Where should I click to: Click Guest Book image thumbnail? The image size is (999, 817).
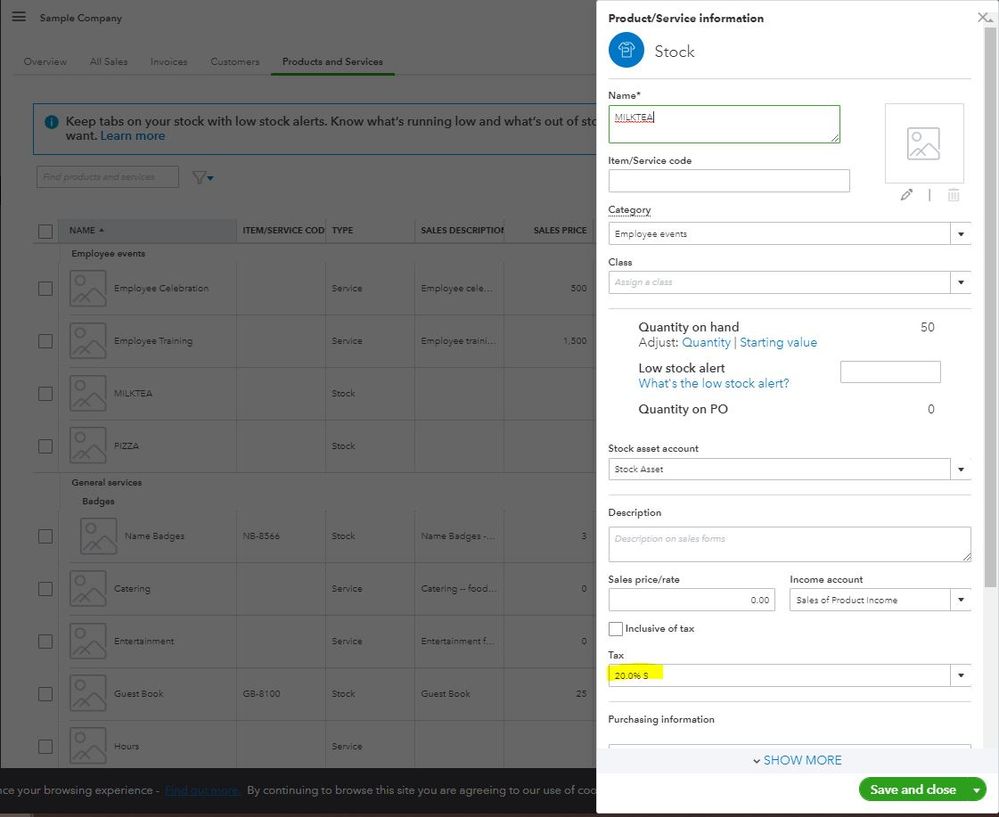[88, 693]
